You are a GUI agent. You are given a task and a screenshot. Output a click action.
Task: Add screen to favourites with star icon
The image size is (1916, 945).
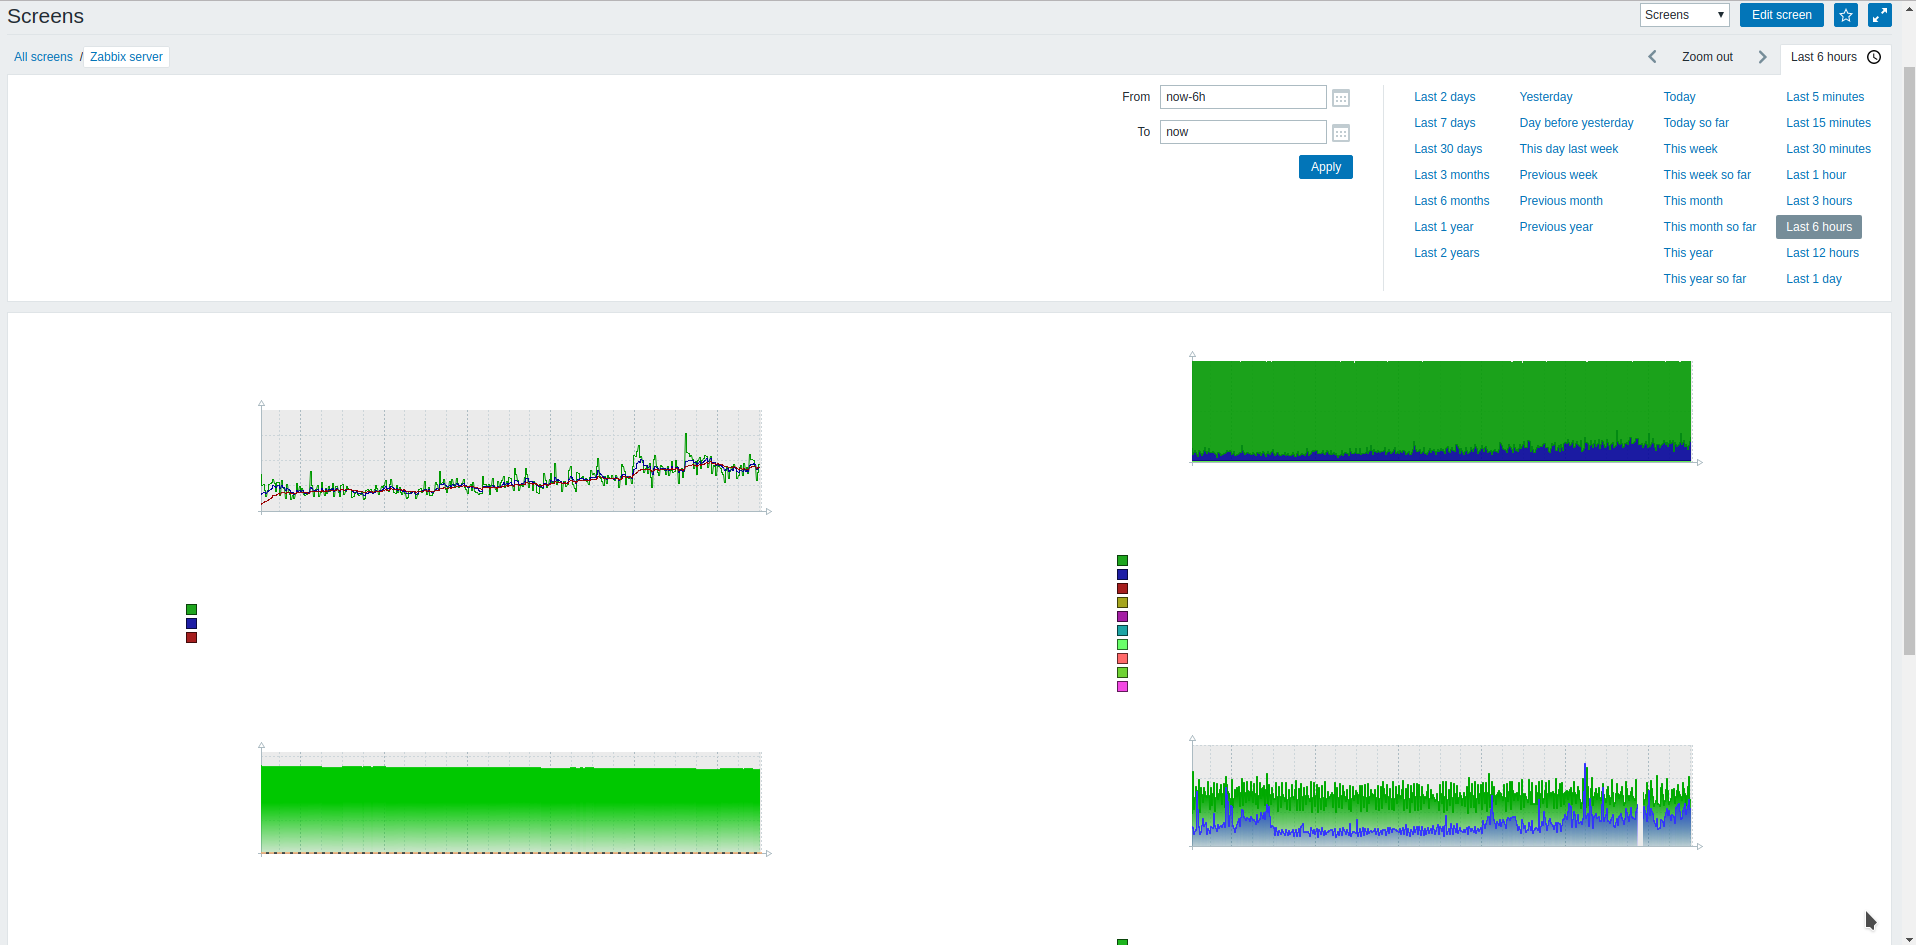1846,15
